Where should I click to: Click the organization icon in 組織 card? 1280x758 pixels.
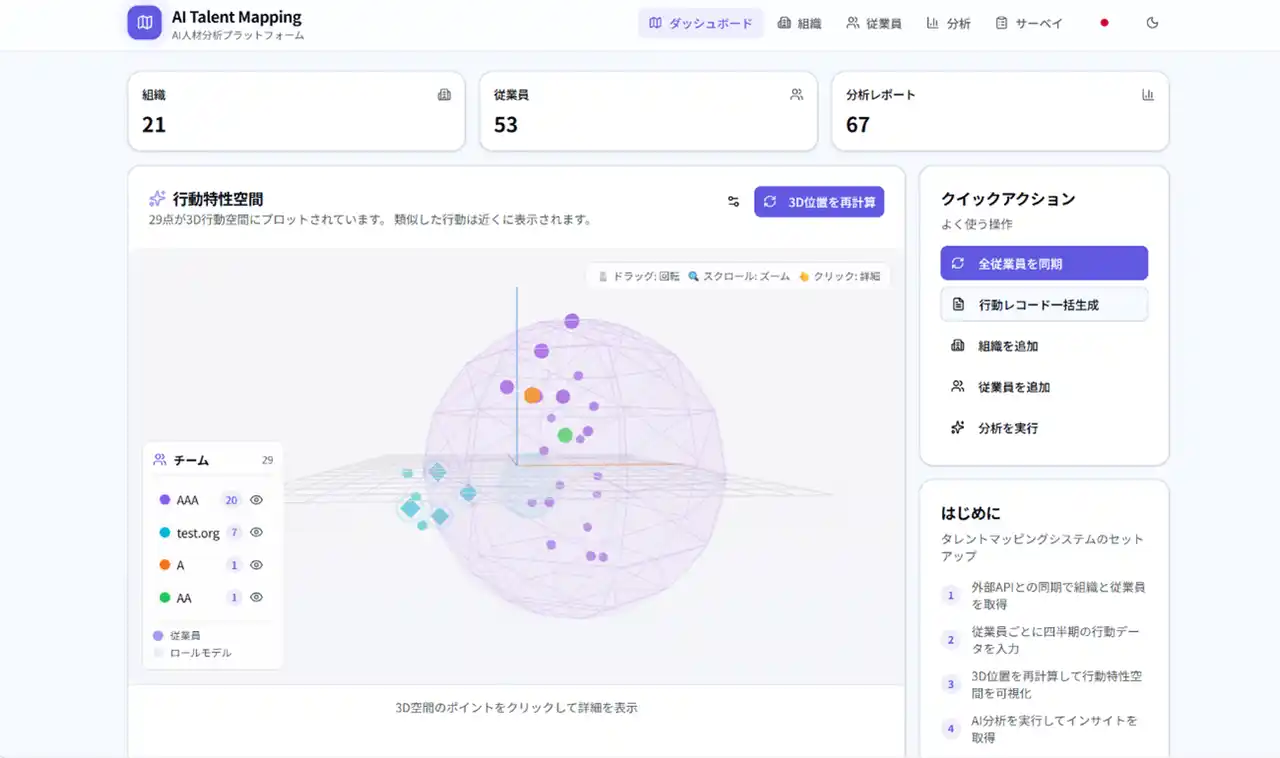(444, 95)
